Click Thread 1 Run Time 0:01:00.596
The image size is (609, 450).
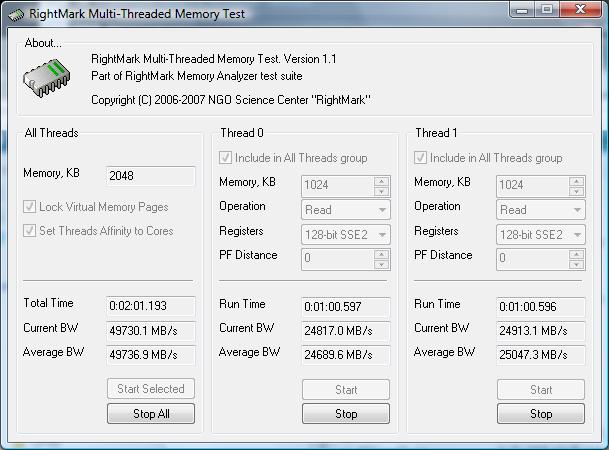pos(541,307)
